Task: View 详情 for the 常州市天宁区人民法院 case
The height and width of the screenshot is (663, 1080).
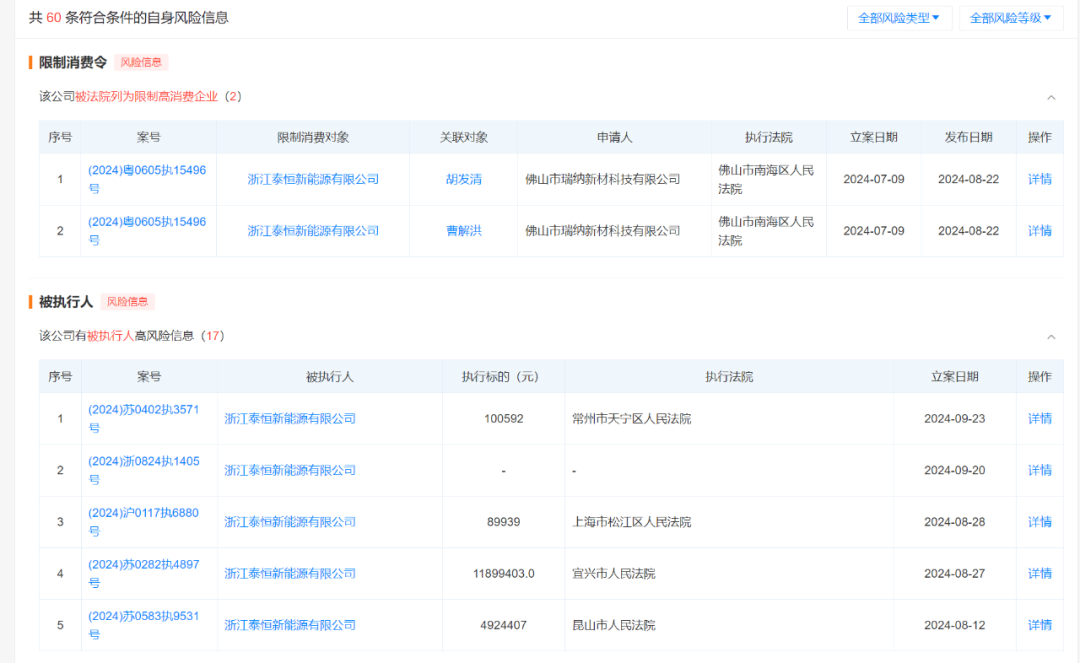Action: point(1039,419)
